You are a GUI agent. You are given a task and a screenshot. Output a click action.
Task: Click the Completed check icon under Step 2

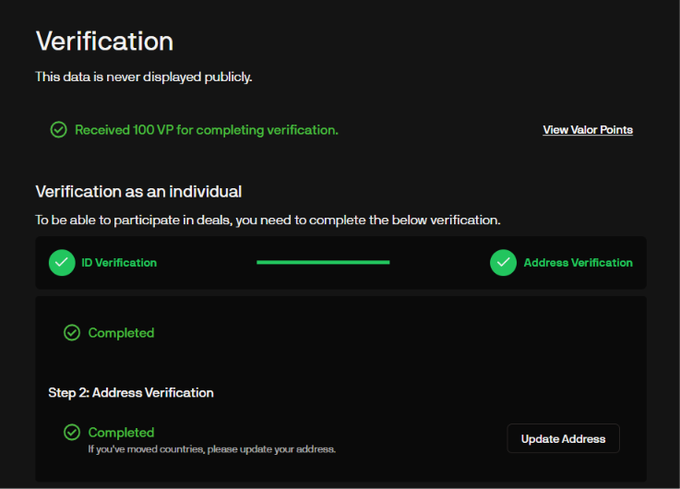(72, 432)
